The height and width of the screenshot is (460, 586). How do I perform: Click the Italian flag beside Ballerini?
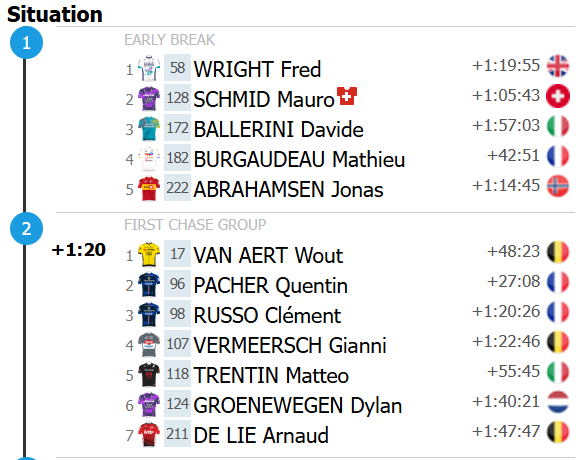pos(558,126)
